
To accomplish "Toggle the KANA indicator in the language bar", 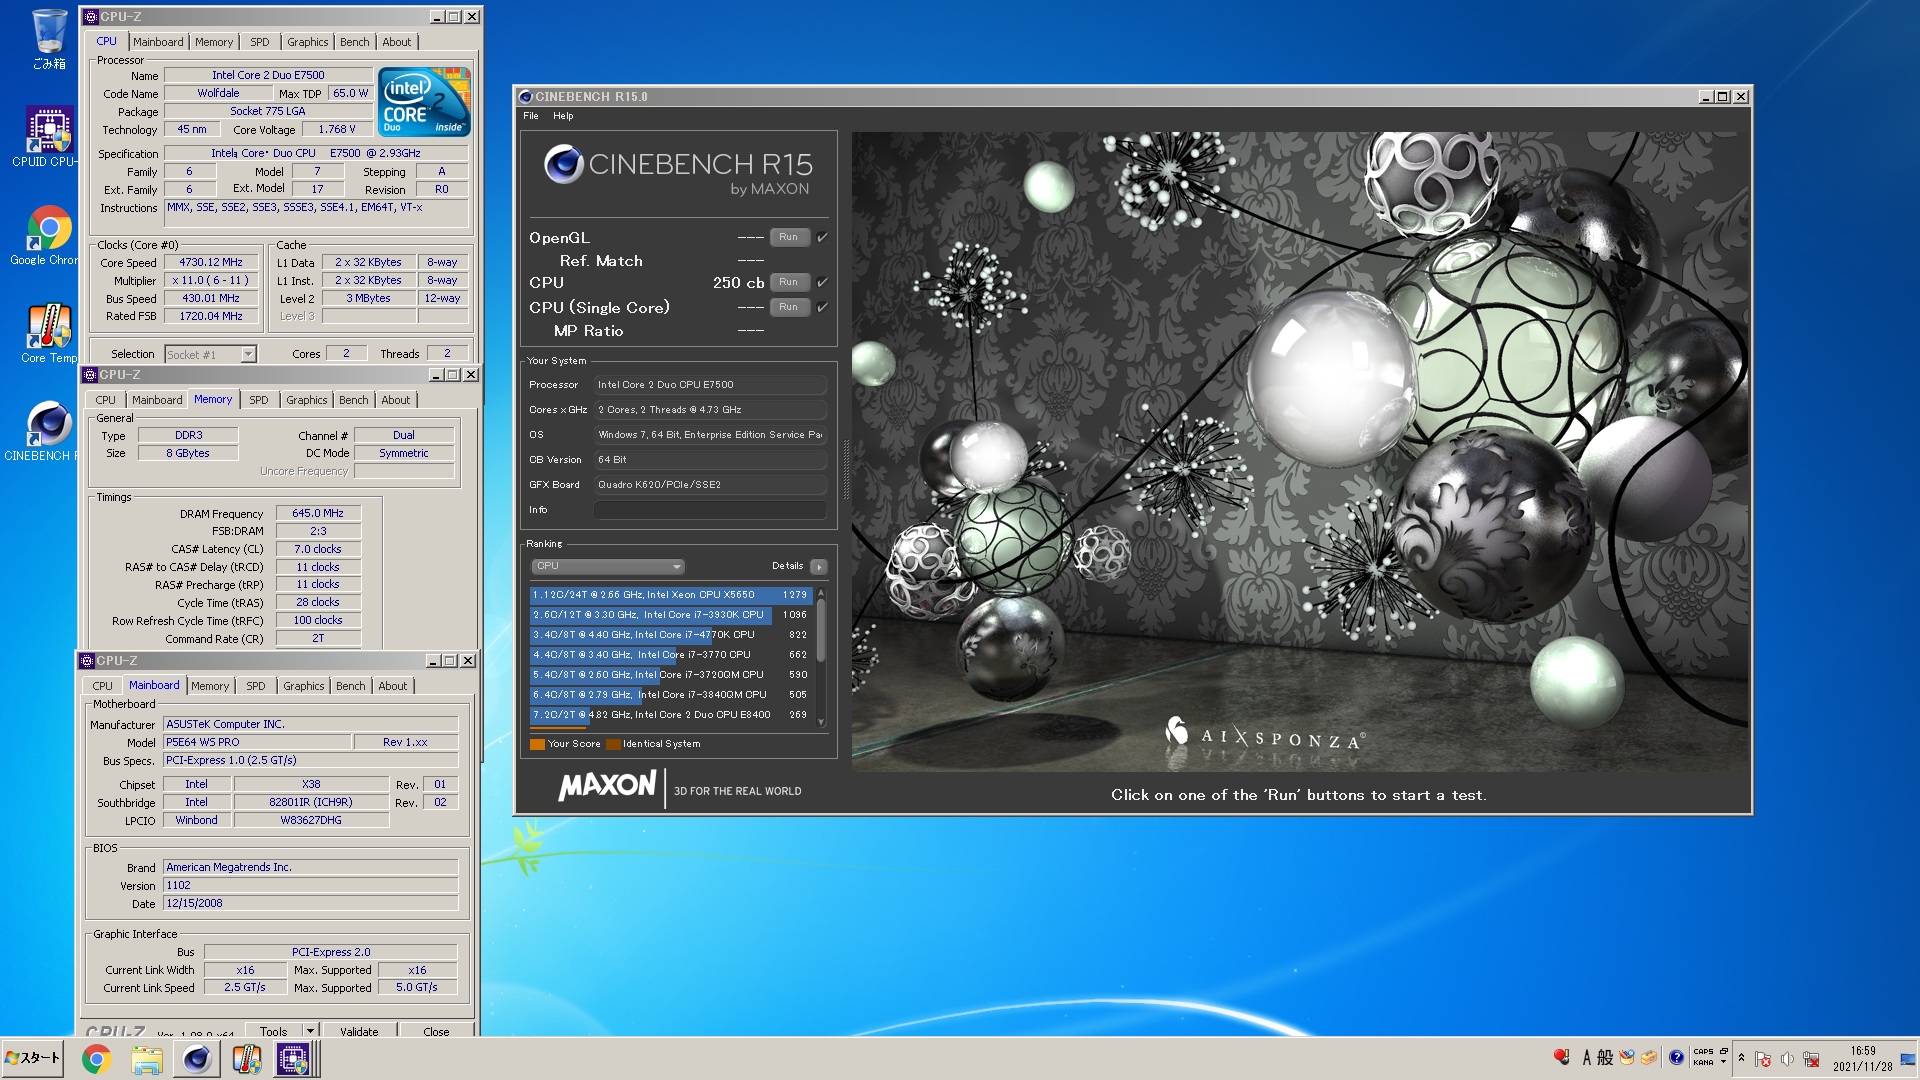I will pos(1703,1063).
